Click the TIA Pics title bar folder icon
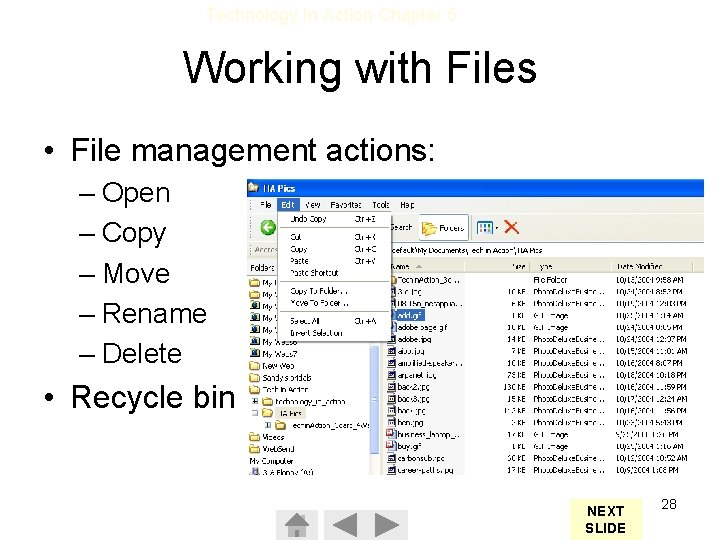Image resolution: width=720 pixels, height=540 pixels. [x=253, y=187]
